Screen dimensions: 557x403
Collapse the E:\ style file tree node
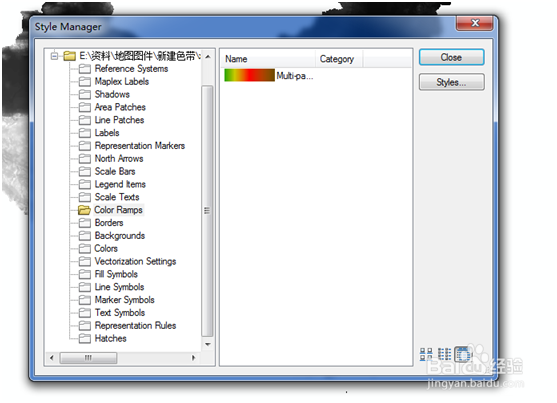pyautogui.click(x=54, y=56)
